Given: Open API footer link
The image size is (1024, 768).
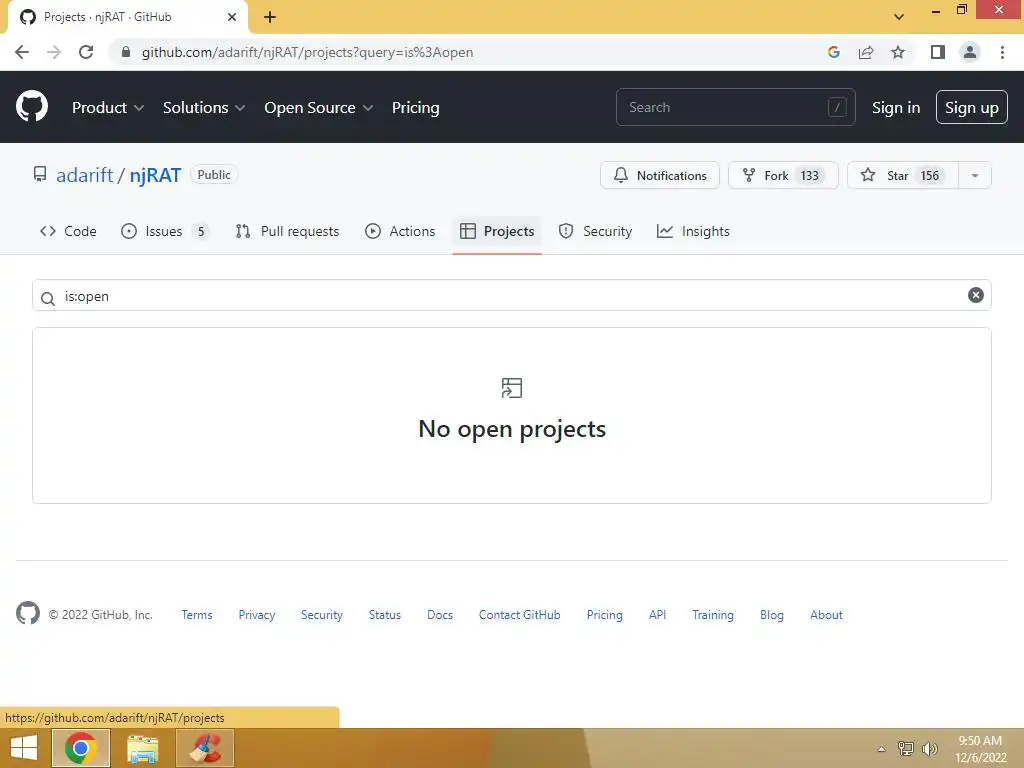Looking at the screenshot, I should [657, 615].
